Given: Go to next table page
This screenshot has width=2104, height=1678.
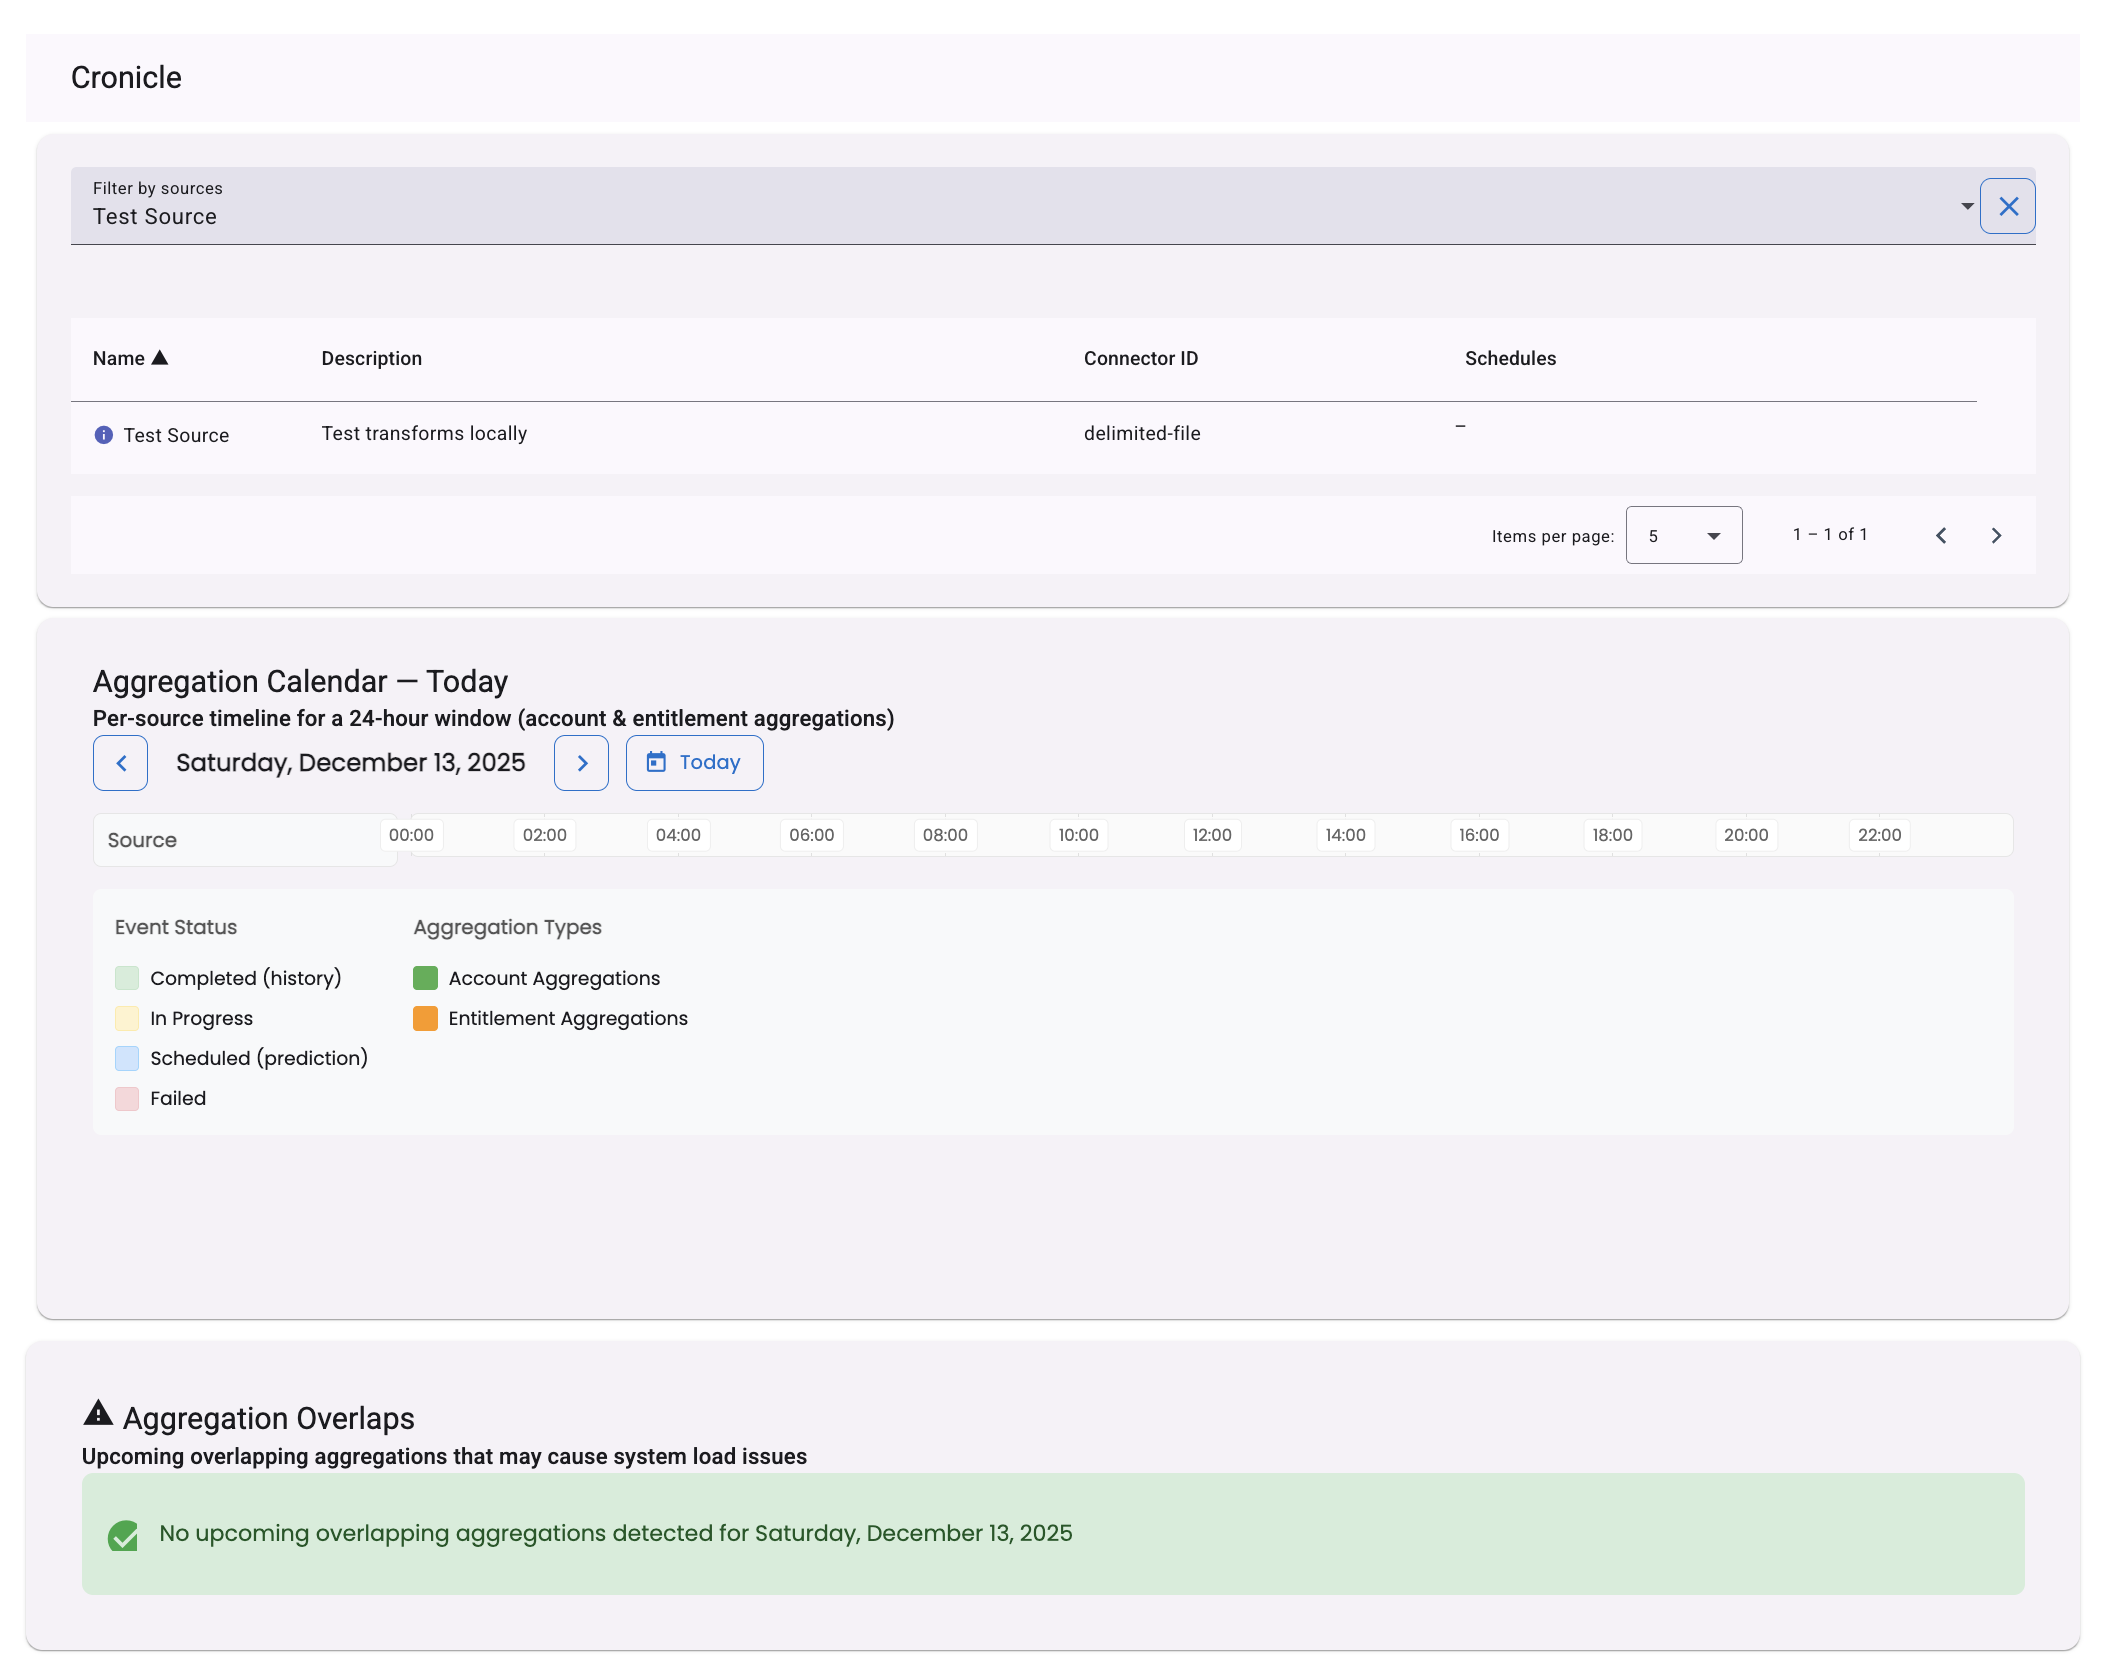Looking at the screenshot, I should point(1996,536).
